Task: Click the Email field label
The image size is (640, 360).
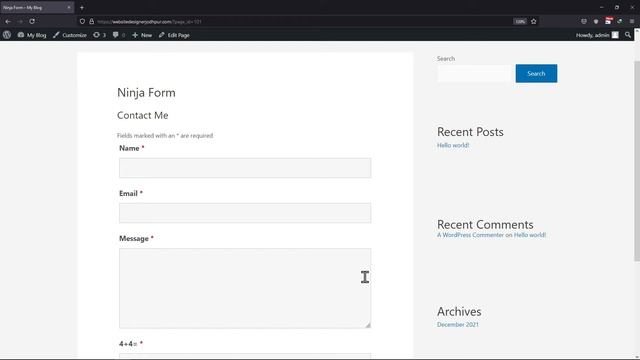Action: point(128,193)
